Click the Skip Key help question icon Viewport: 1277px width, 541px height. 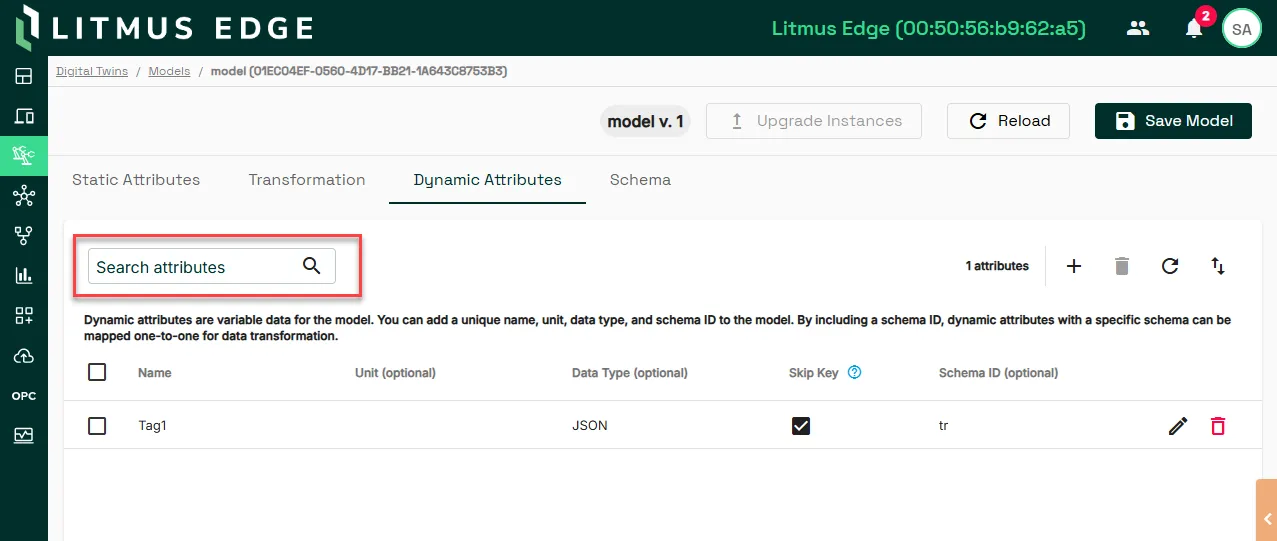pyautogui.click(x=855, y=373)
